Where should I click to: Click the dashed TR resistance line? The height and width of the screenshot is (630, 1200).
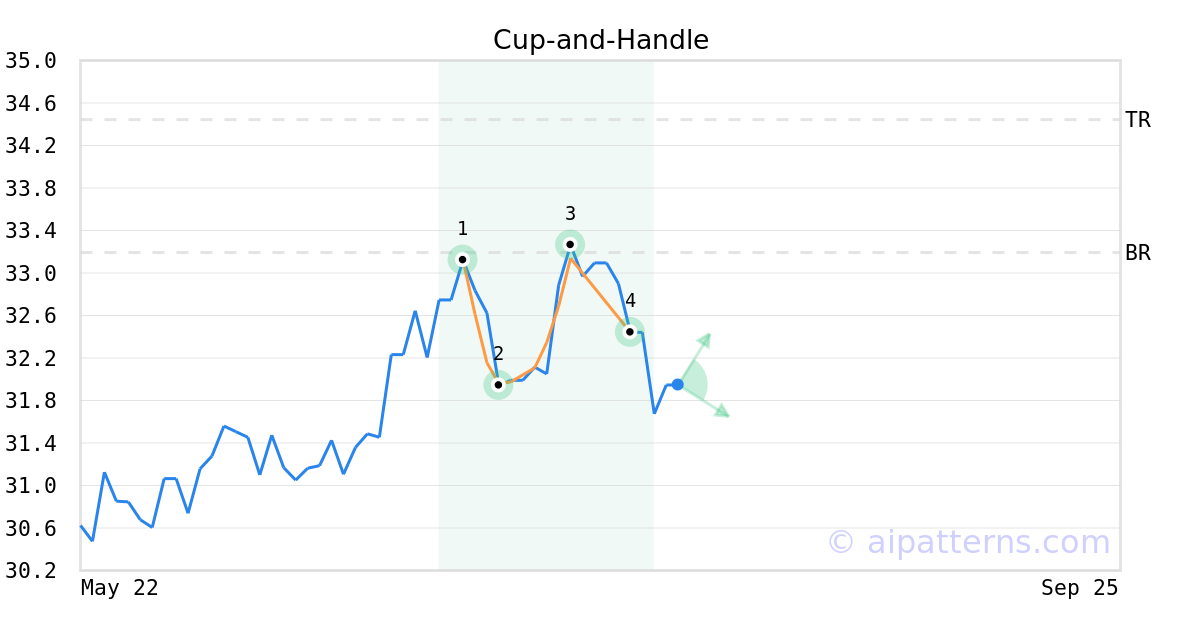(600, 120)
